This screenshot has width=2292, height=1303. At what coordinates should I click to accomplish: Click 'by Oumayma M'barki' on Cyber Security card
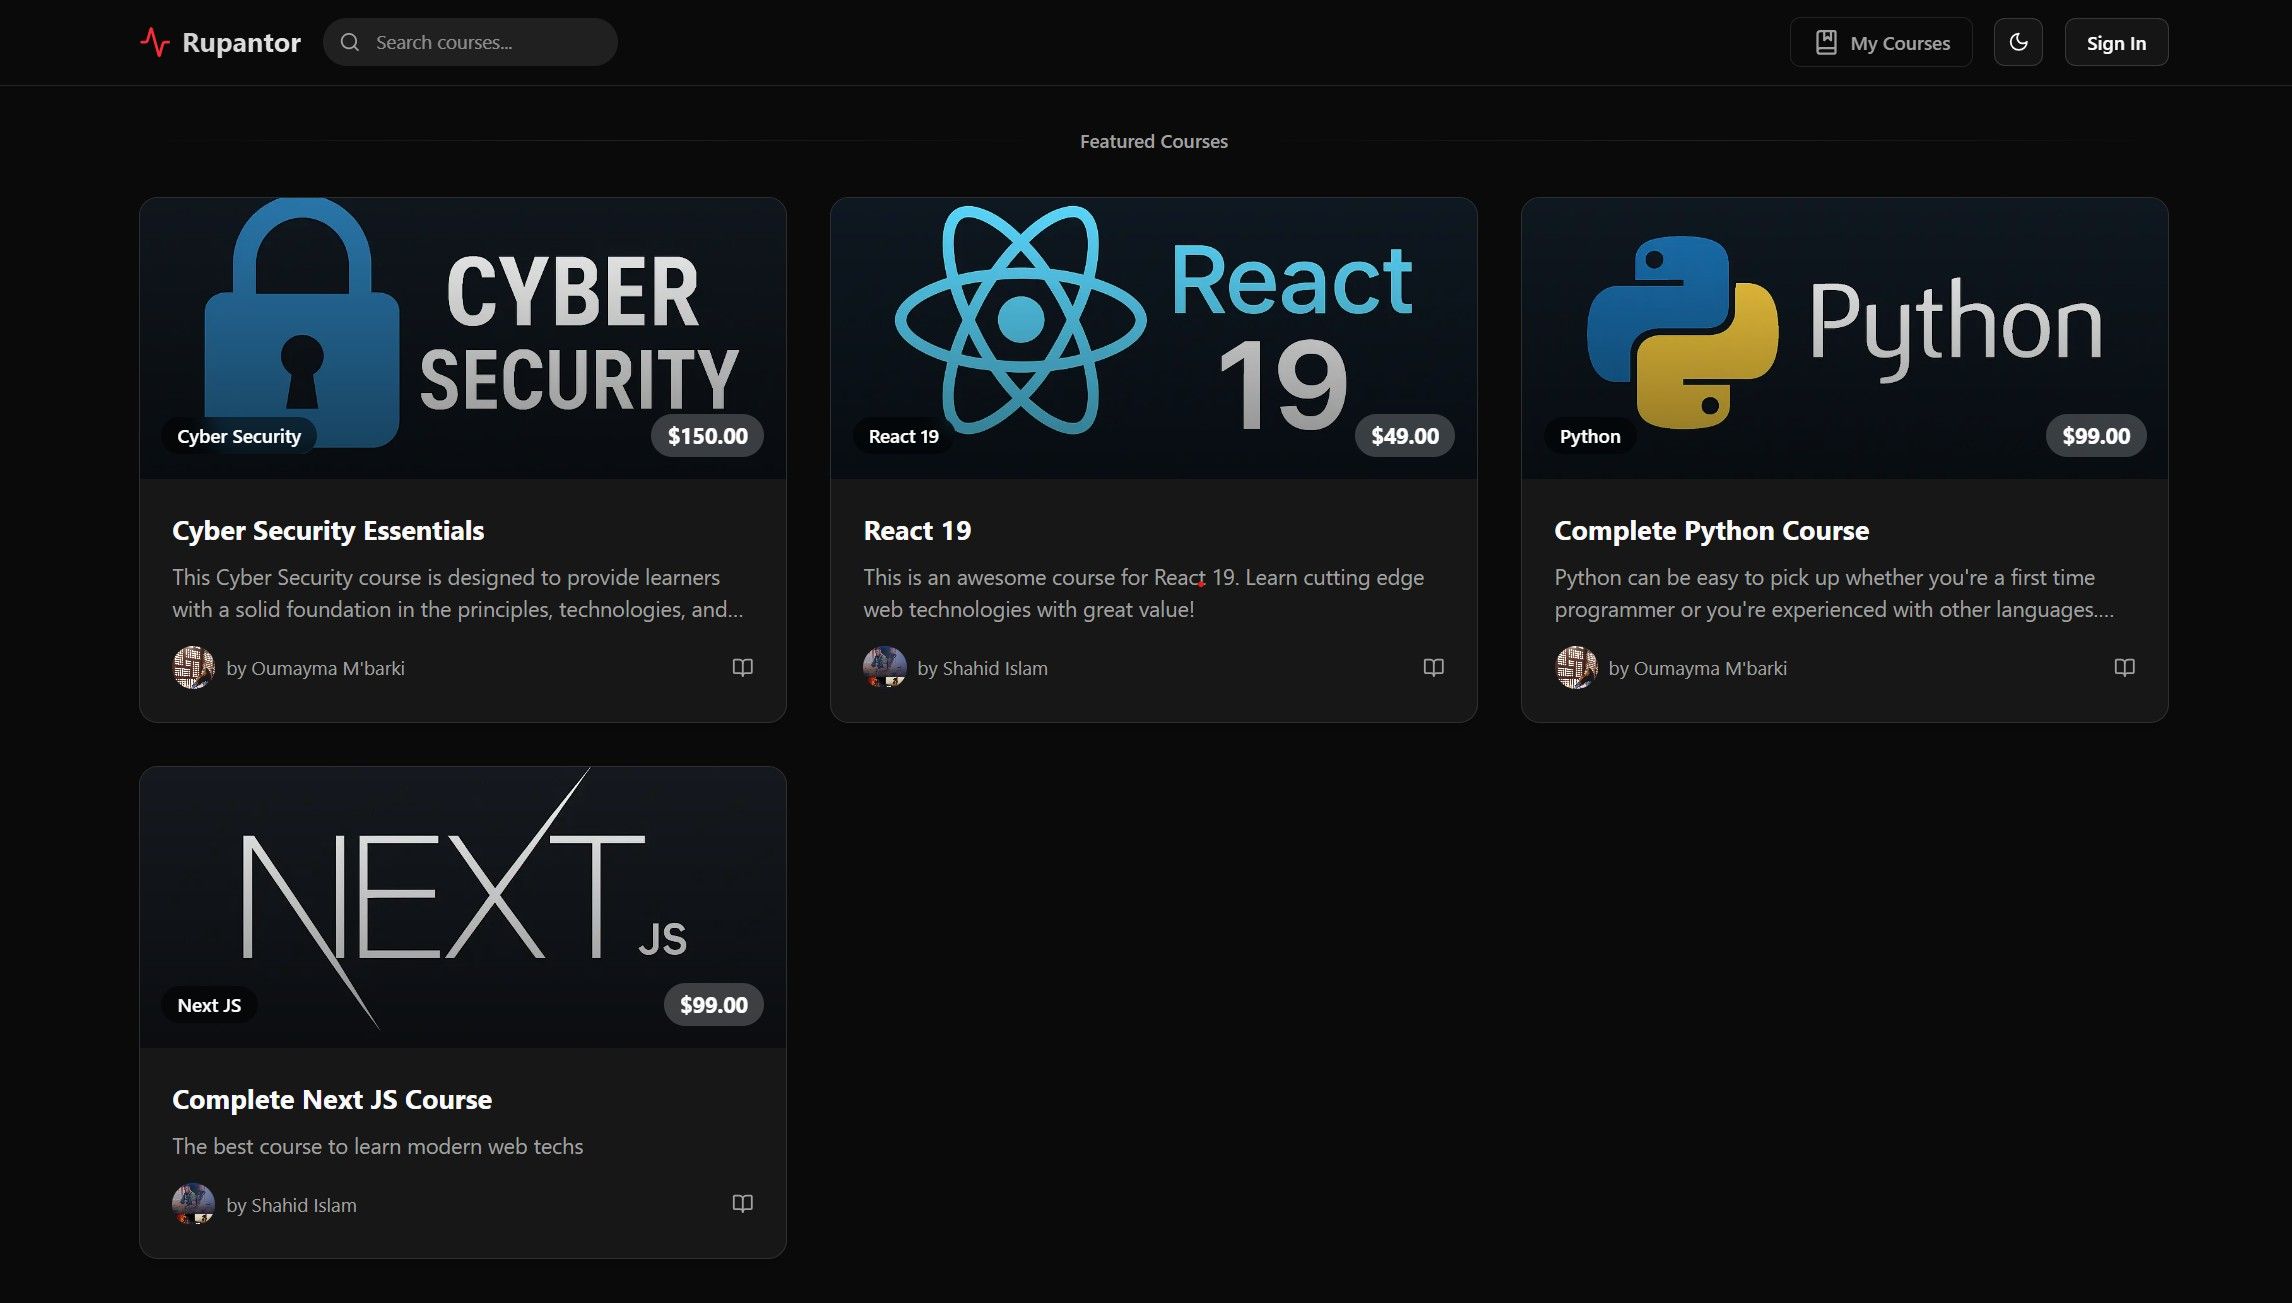[316, 668]
